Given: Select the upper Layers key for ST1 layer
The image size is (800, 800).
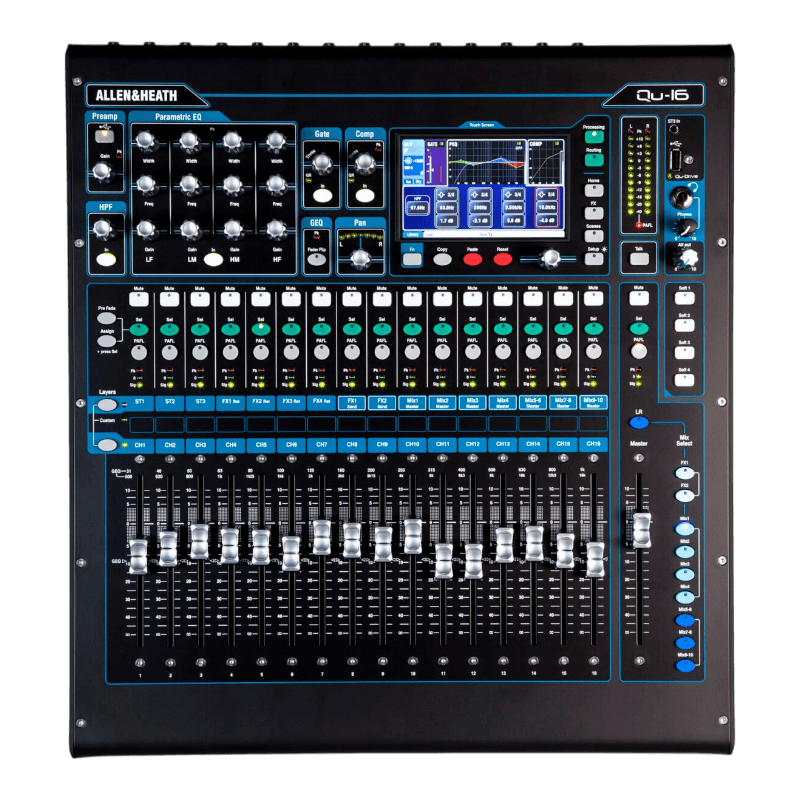Looking at the screenshot, I should coord(107,405).
